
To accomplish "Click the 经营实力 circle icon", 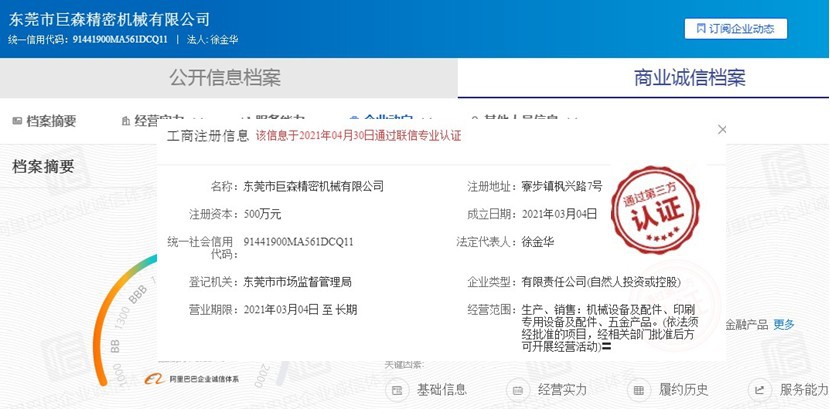I will click(521, 389).
